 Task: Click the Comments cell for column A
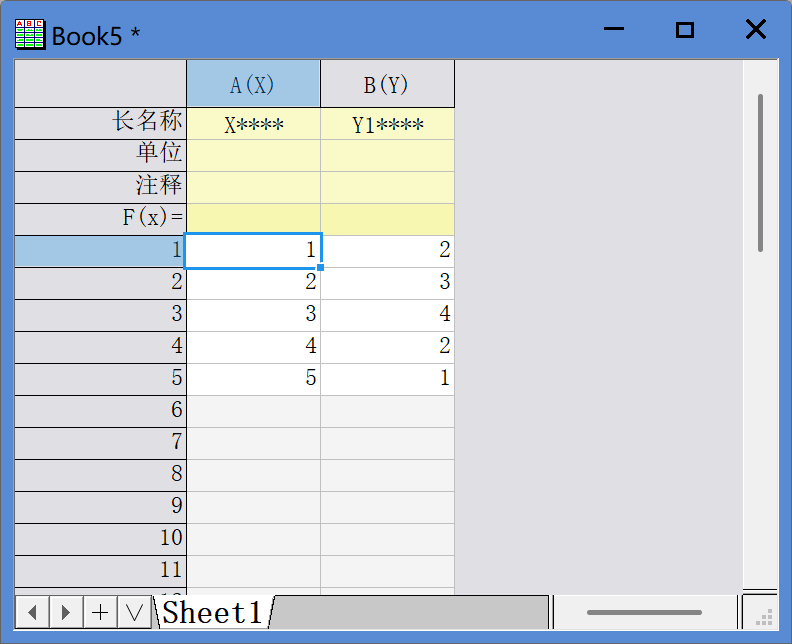tap(253, 187)
